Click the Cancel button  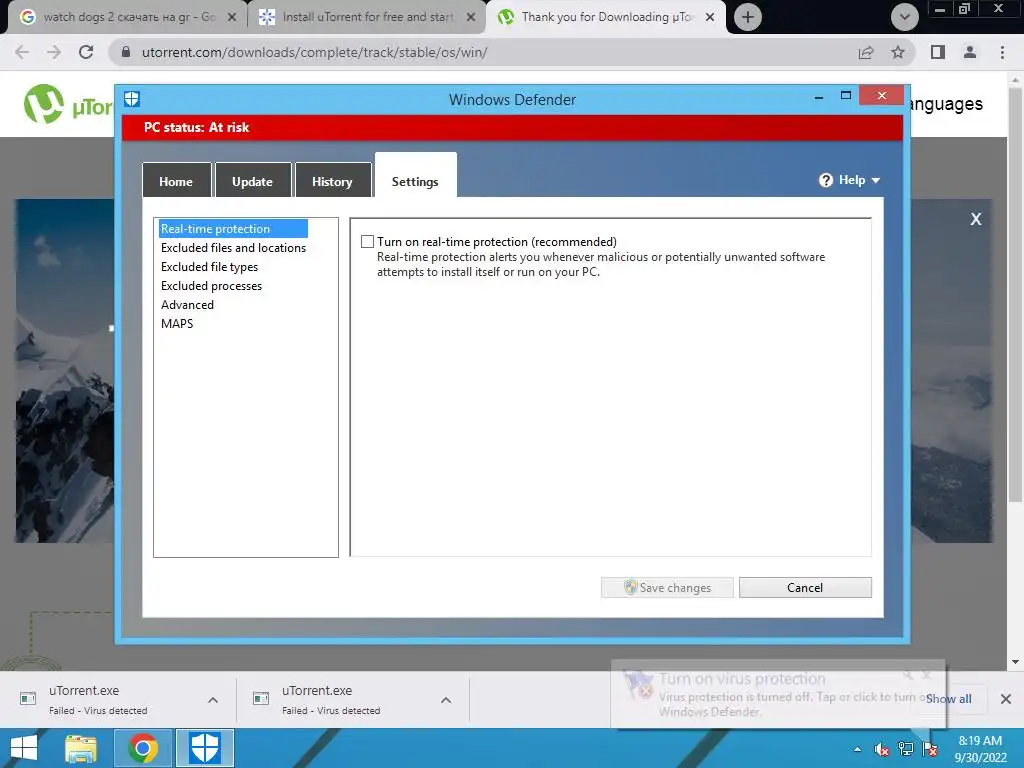click(805, 587)
